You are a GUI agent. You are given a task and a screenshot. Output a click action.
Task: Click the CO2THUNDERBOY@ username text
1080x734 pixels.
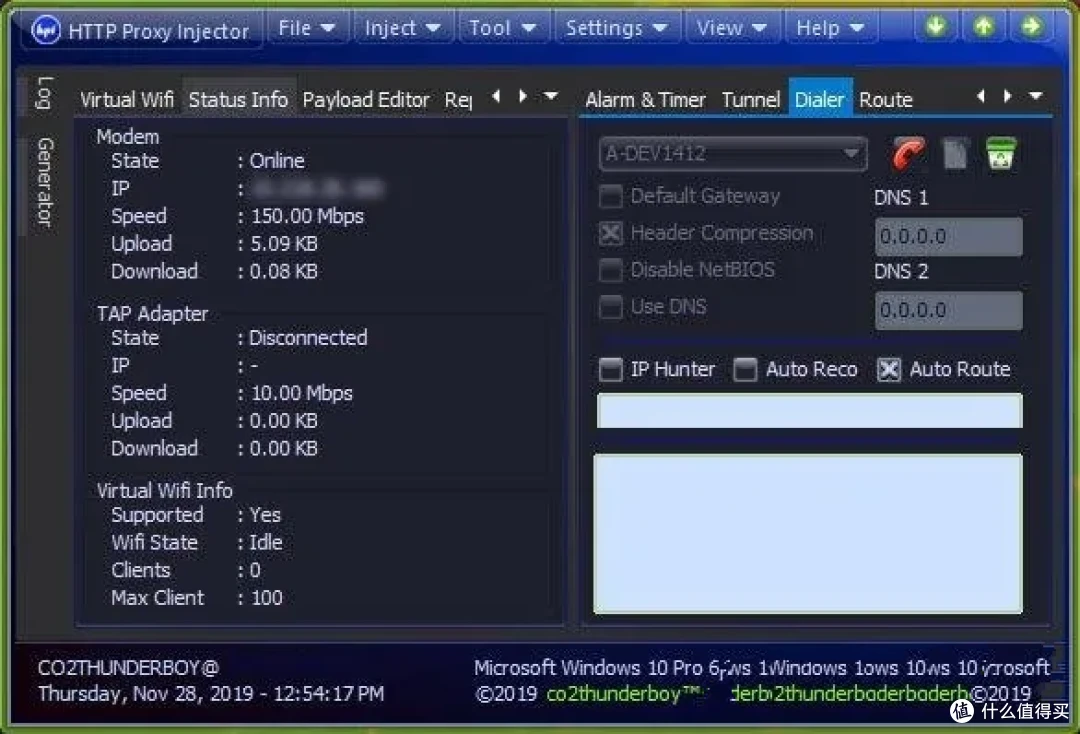128,668
